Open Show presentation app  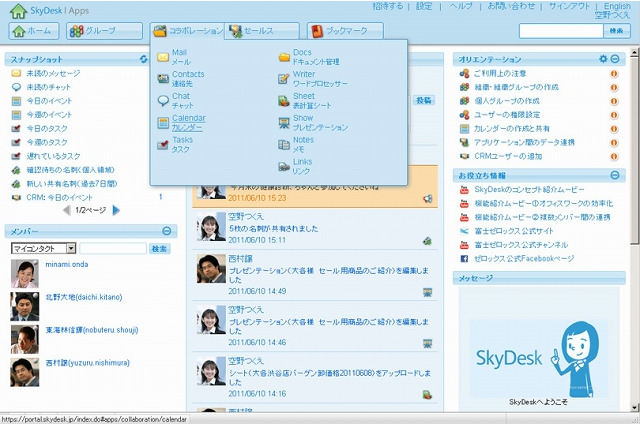point(313,123)
